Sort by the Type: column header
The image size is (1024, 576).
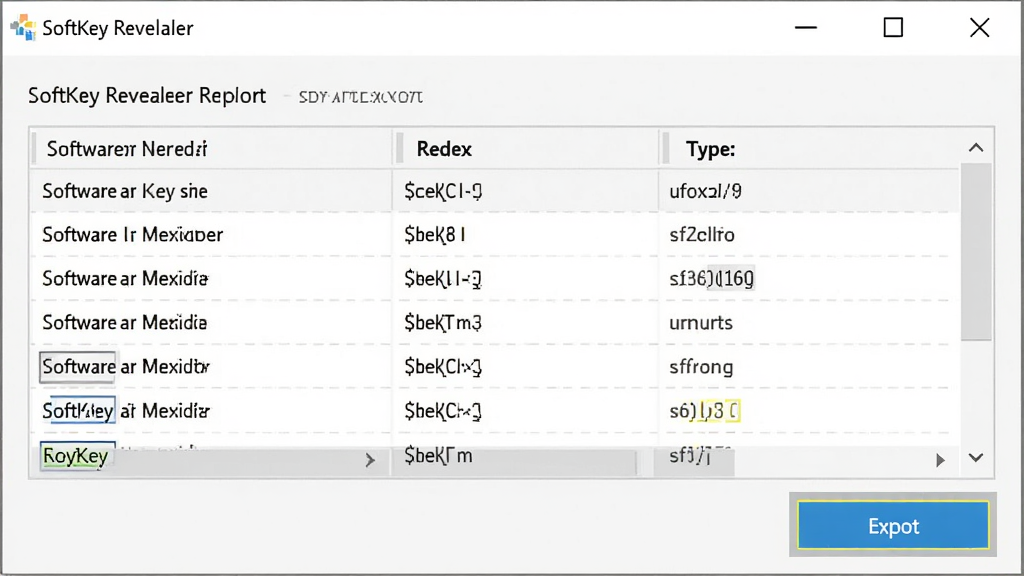point(710,149)
